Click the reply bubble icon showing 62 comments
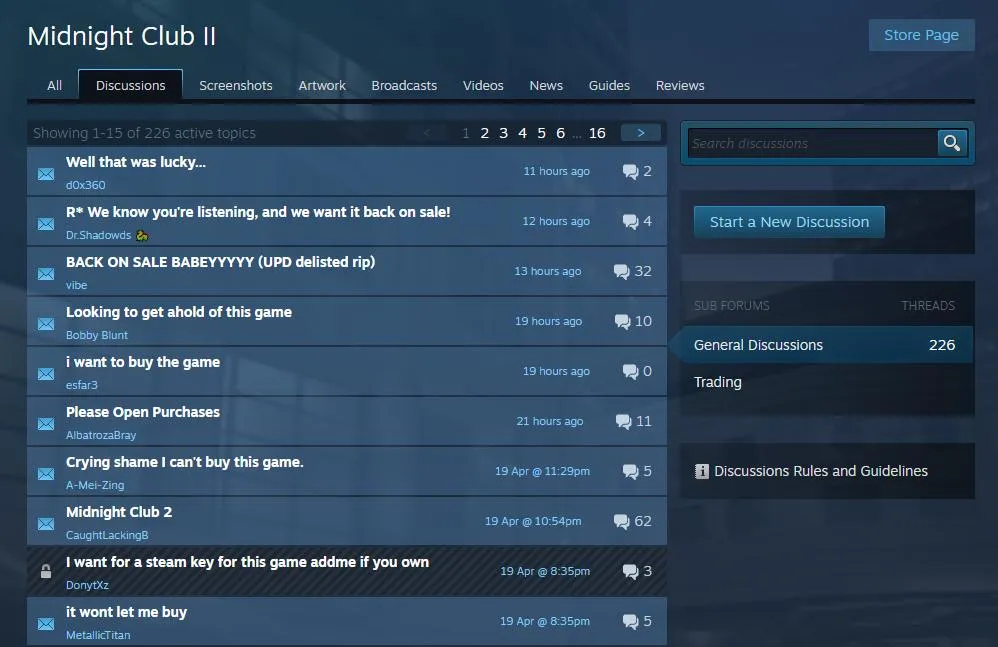The image size is (998, 647). [x=622, y=521]
